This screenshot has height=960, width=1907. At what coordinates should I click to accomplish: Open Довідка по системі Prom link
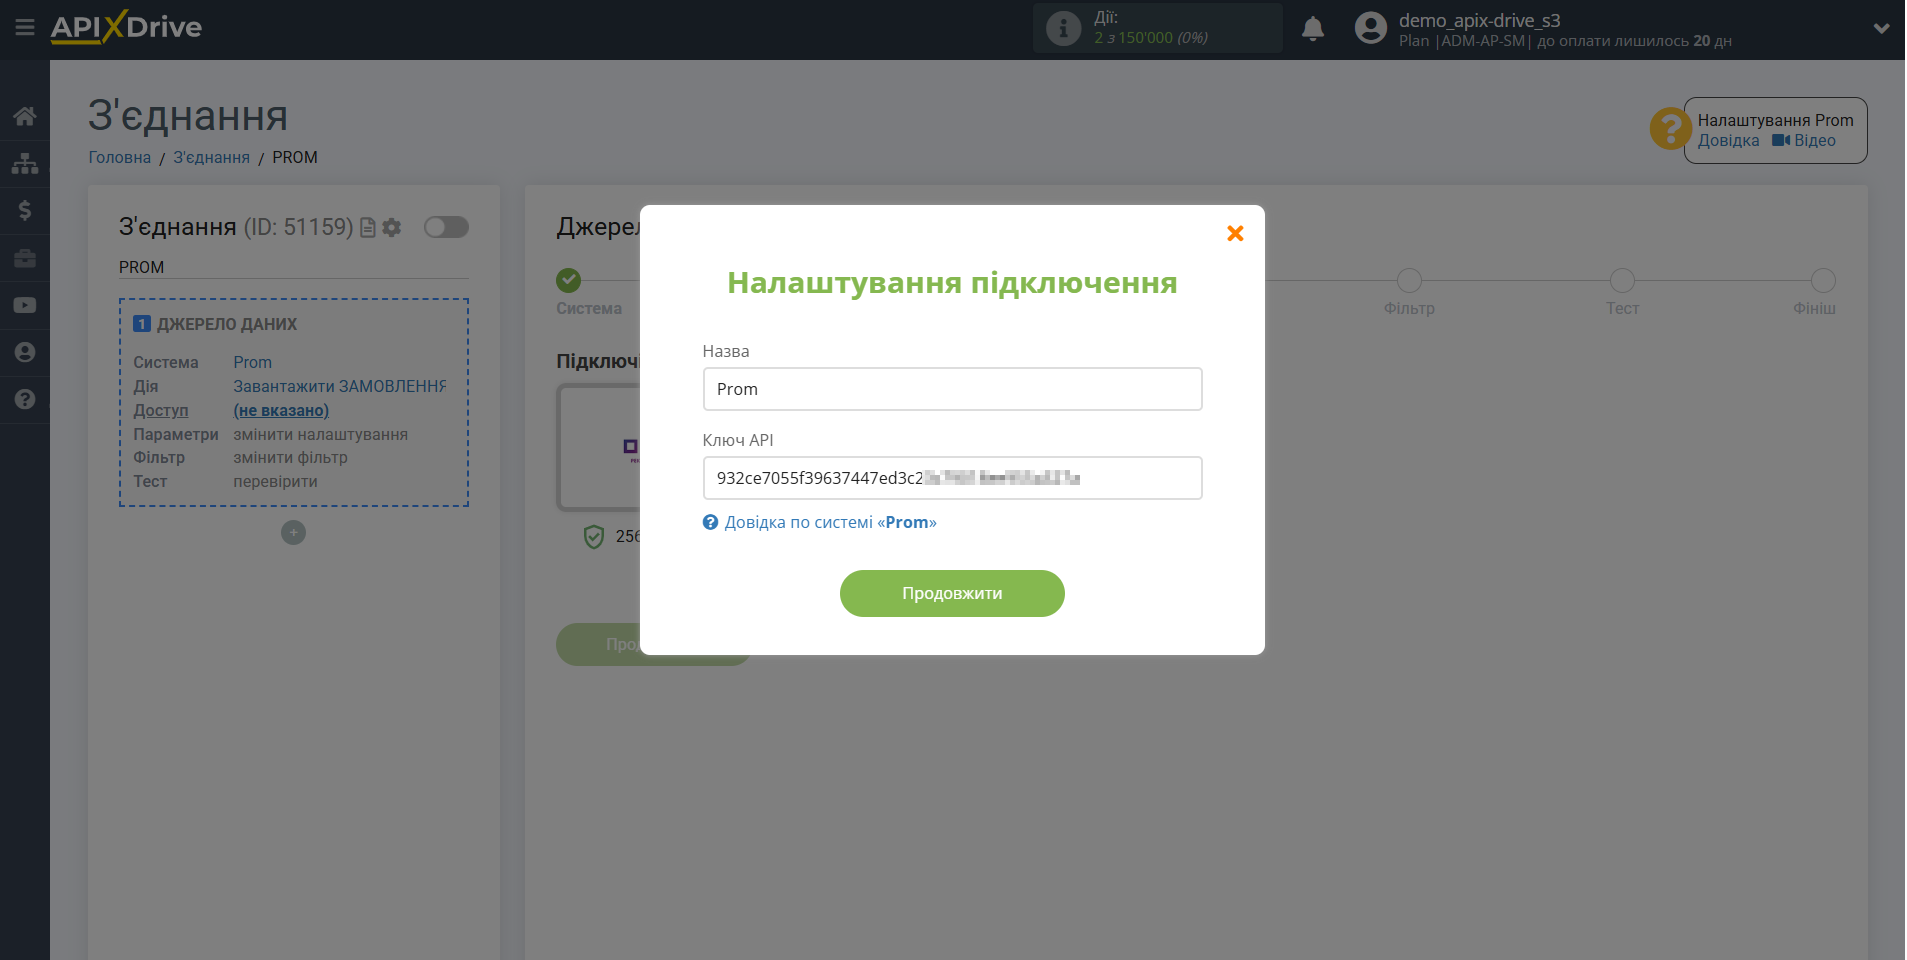pyautogui.click(x=830, y=522)
